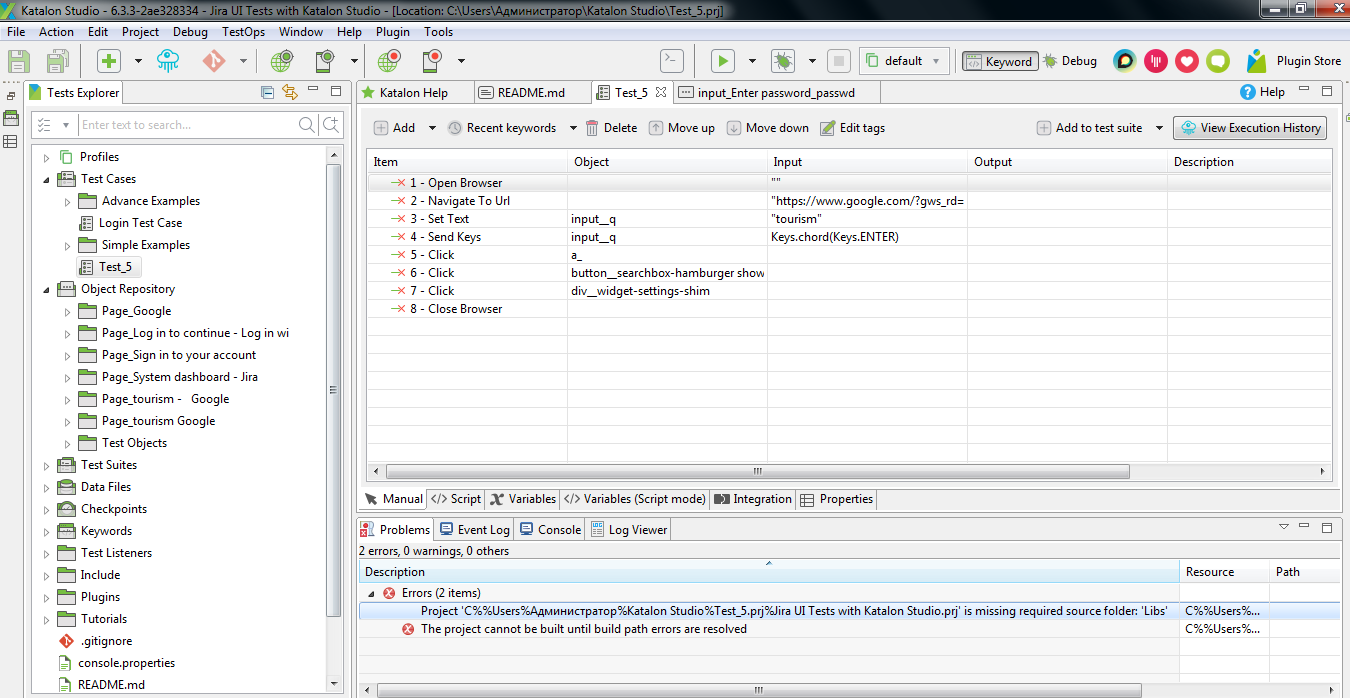The height and width of the screenshot is (698, 1350).
Task: Start Record Web globe icon
Action: [x=388, y=61]
